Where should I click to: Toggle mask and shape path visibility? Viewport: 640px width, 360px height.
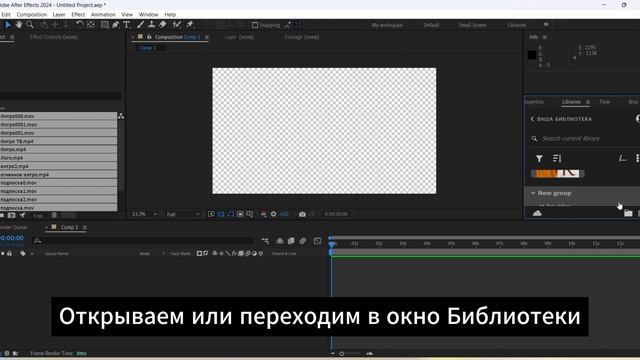[231, 214]
